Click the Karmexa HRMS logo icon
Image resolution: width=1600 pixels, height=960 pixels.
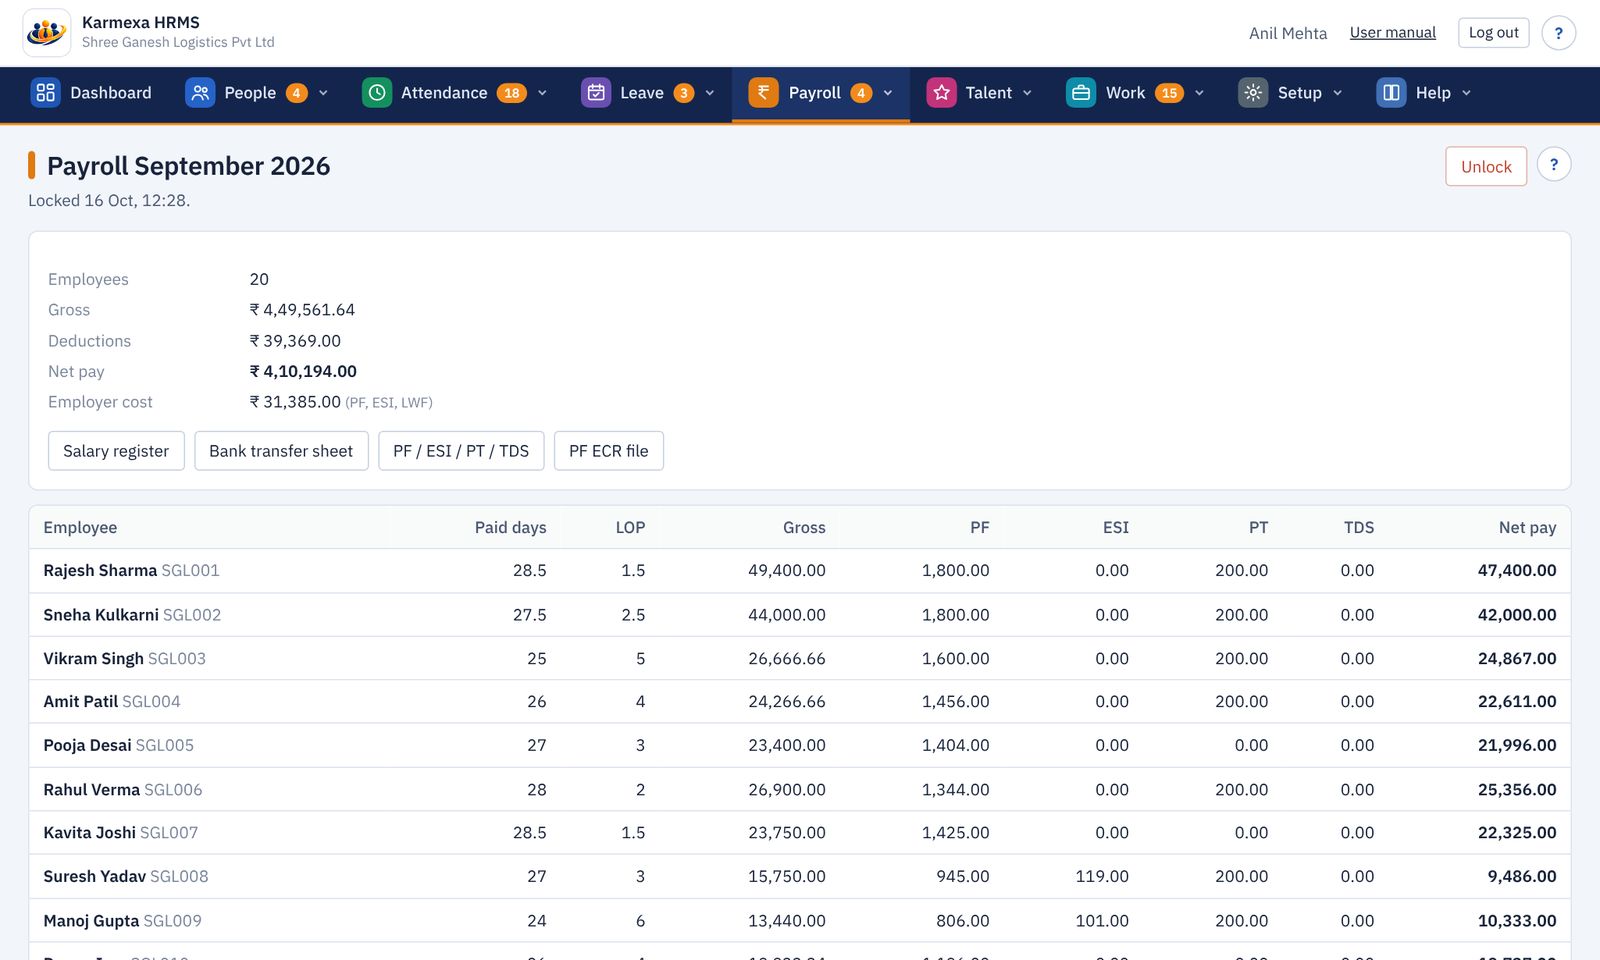click(46, 33)
